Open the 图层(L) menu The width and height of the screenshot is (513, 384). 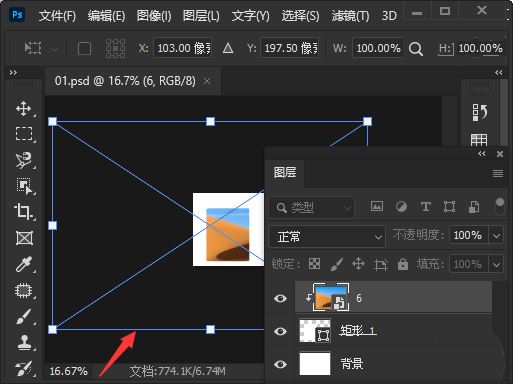[201, 16]
